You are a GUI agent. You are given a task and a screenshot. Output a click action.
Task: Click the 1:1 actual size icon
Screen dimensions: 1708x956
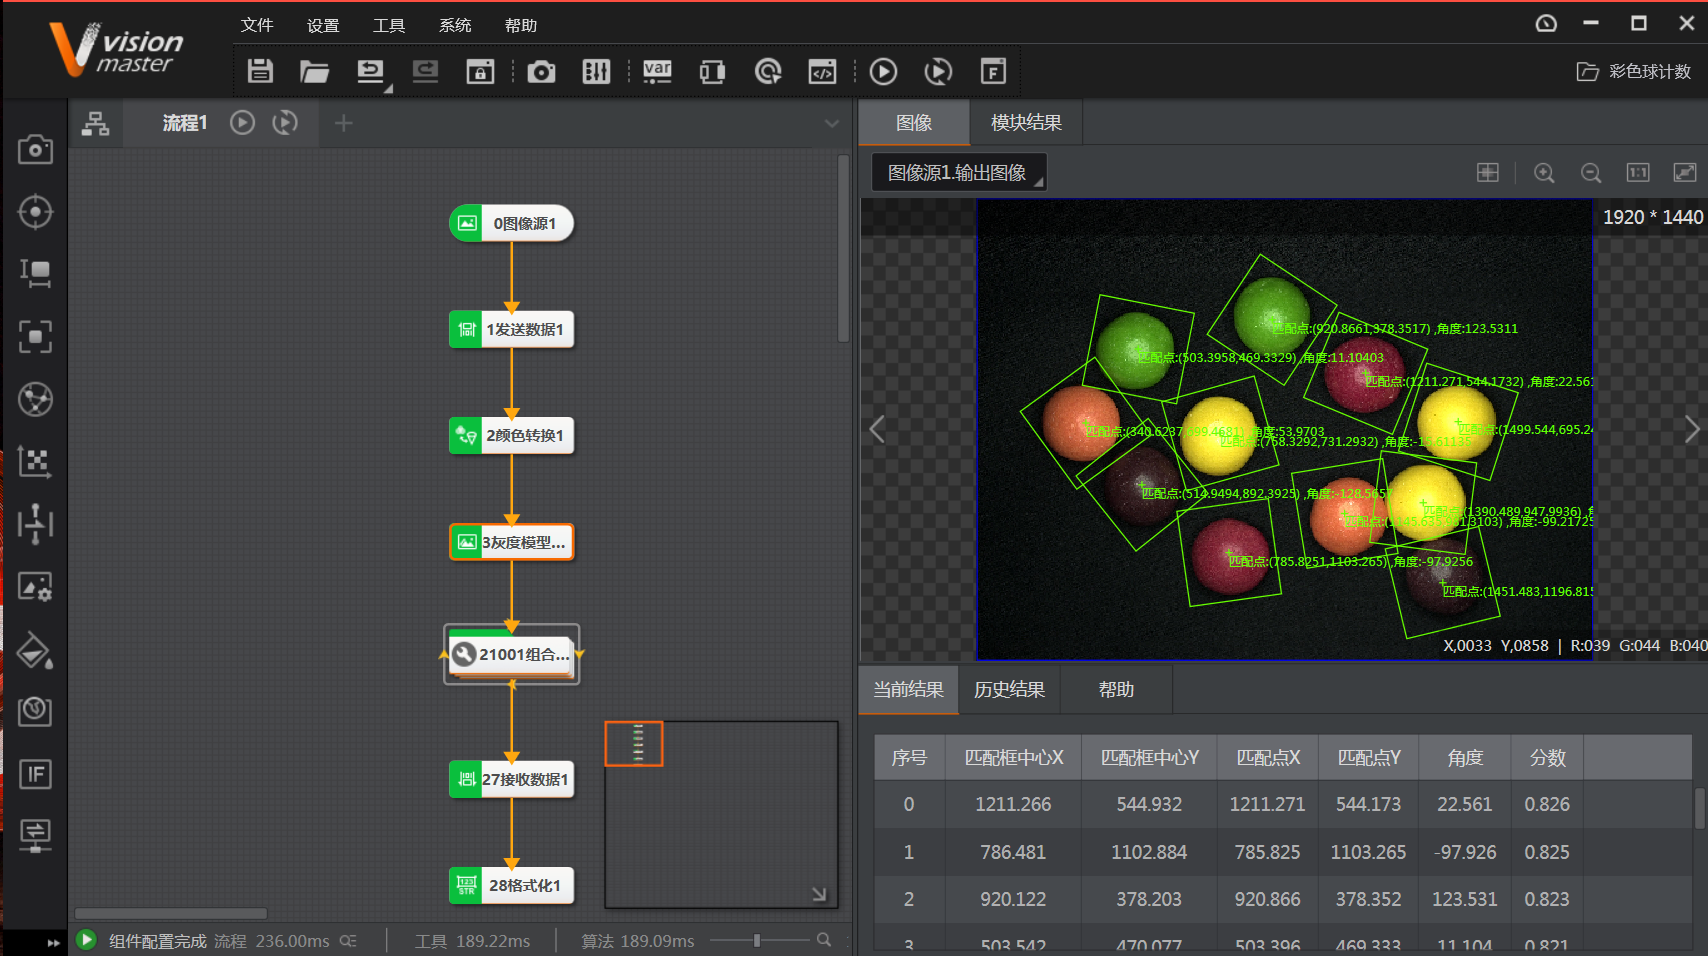pyautogui.click(x=1638, y=173)
